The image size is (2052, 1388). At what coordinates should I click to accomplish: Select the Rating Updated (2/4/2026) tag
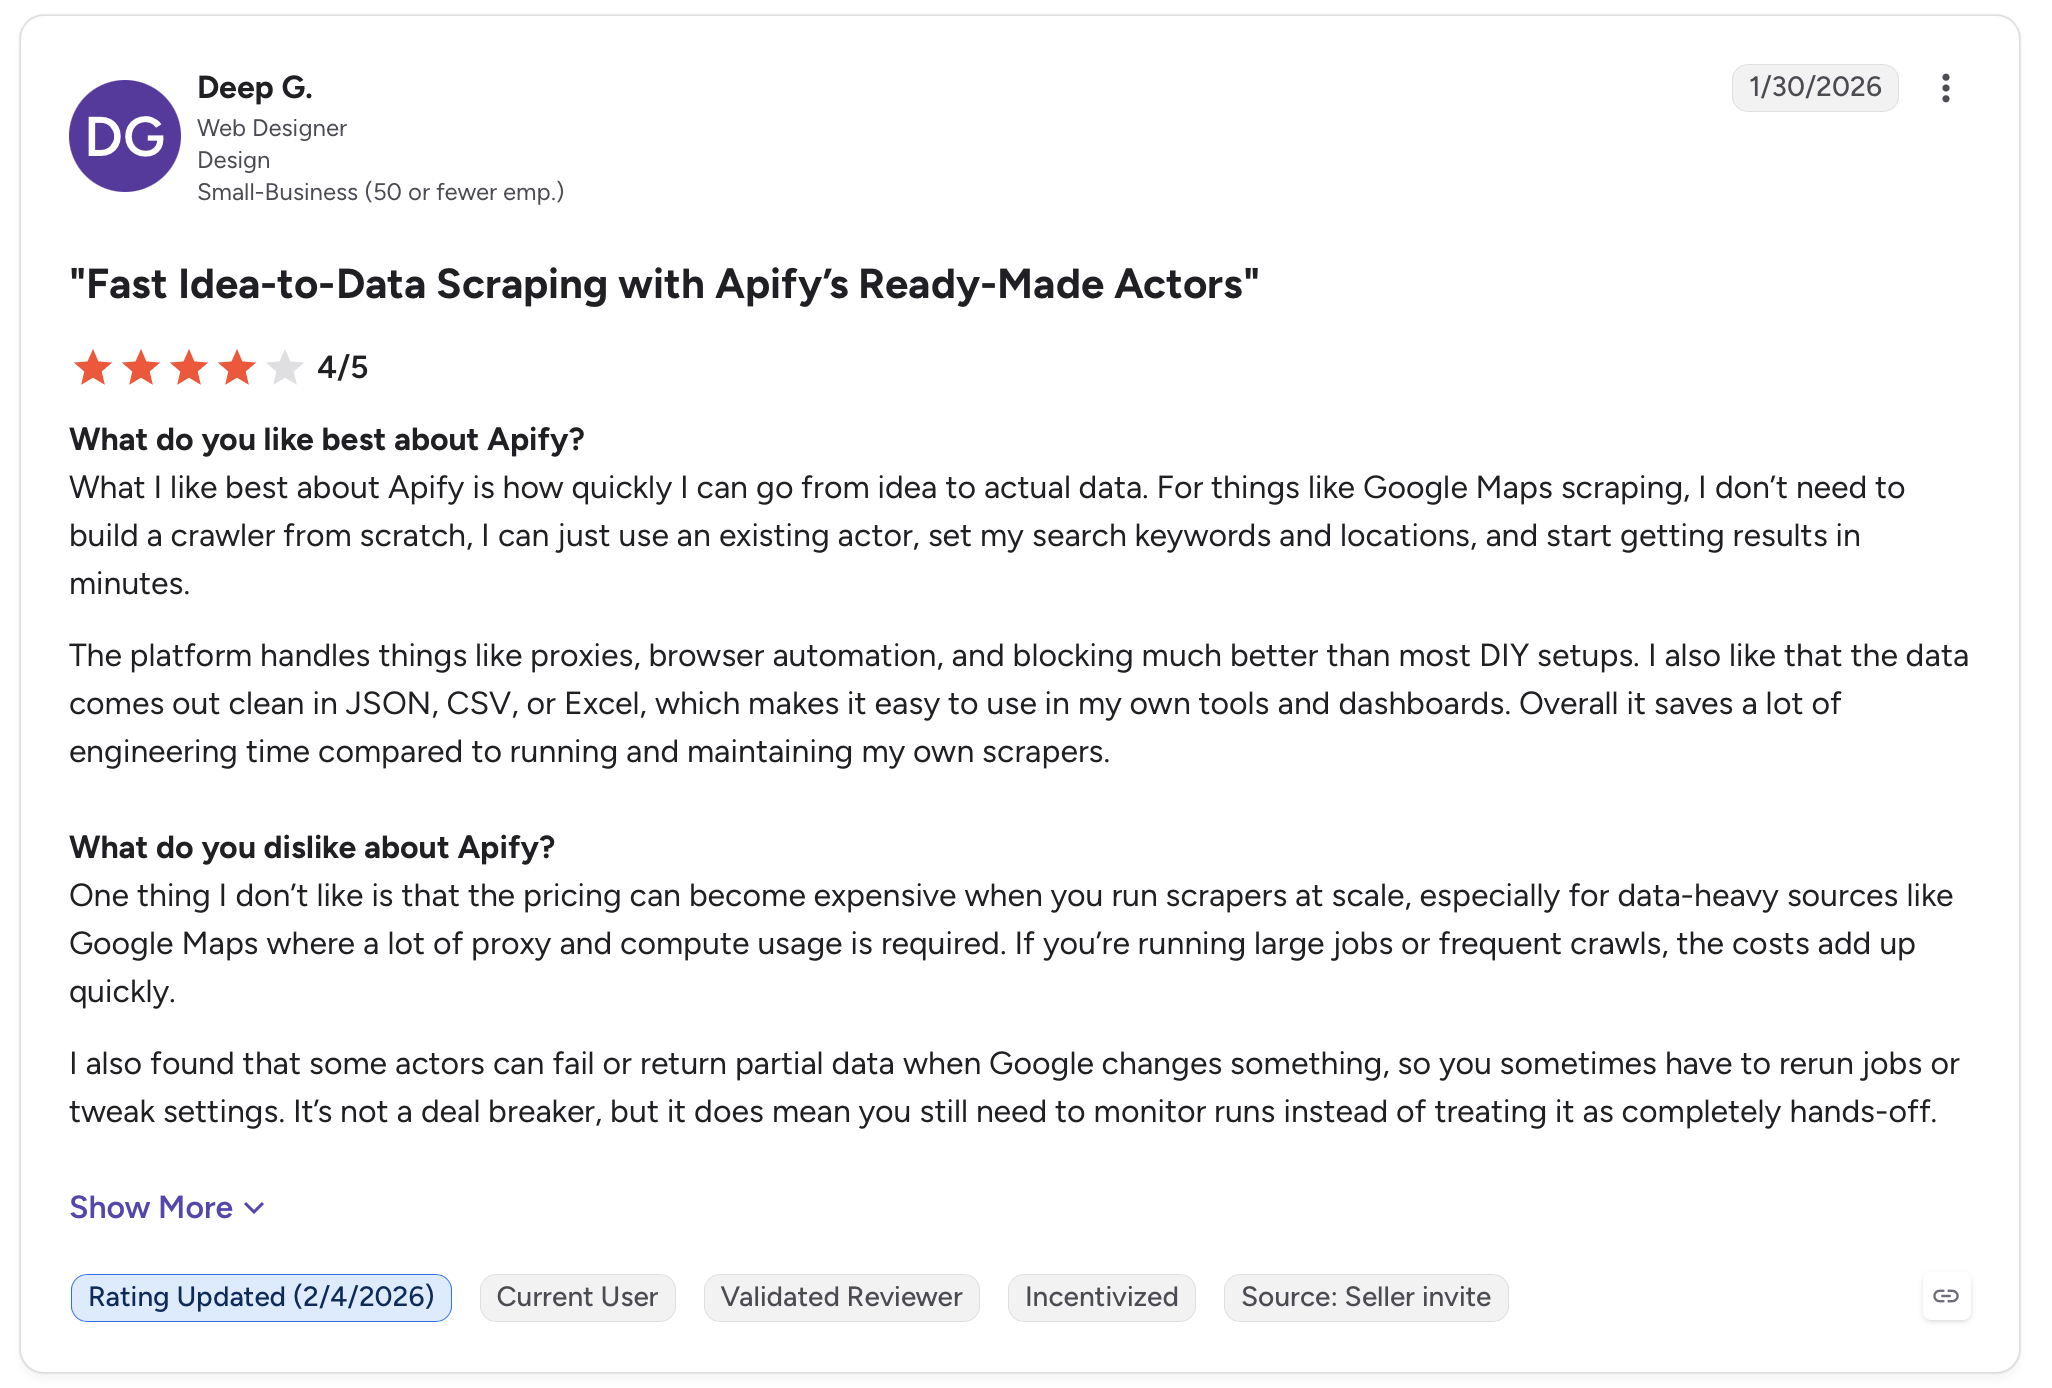(x=261, y=1297)
